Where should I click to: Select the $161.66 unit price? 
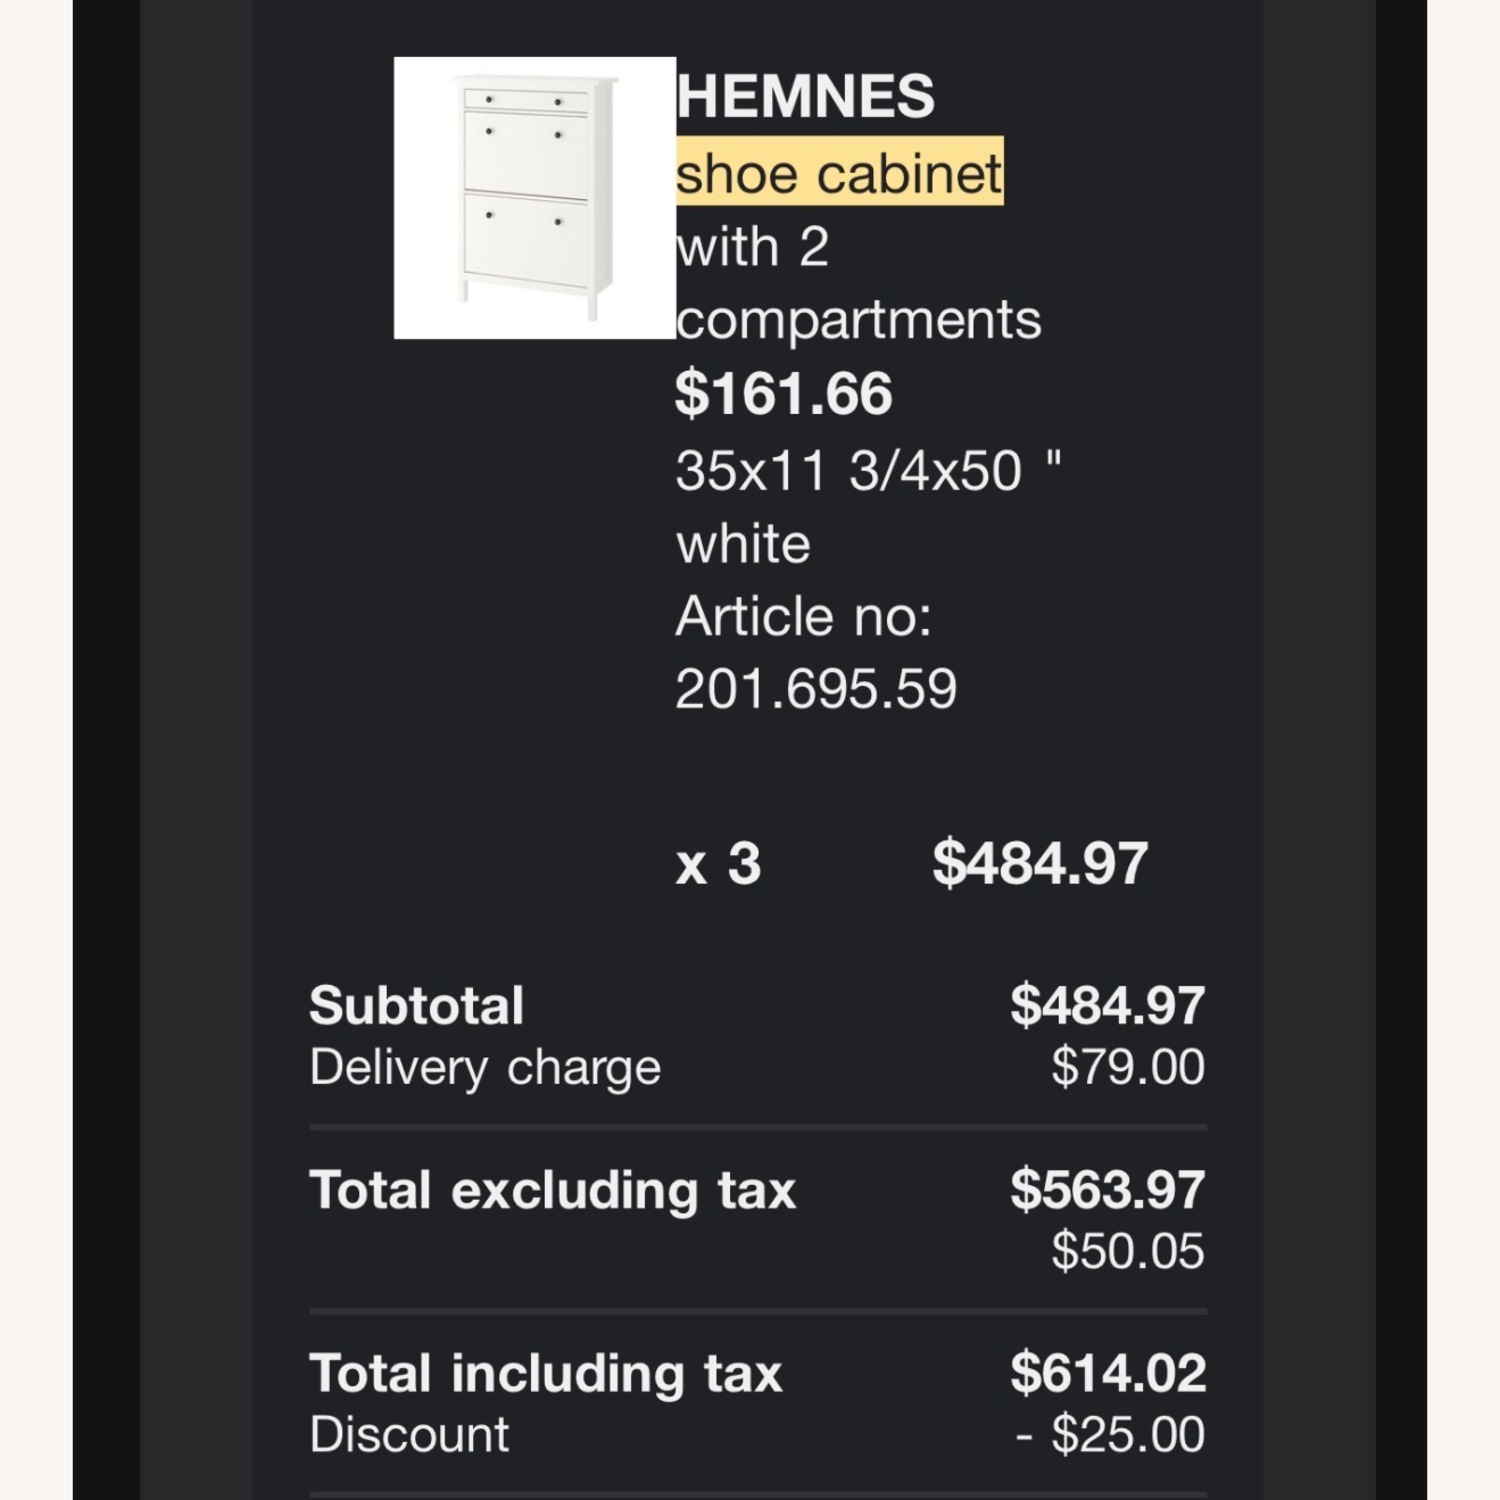pos(782,394)
